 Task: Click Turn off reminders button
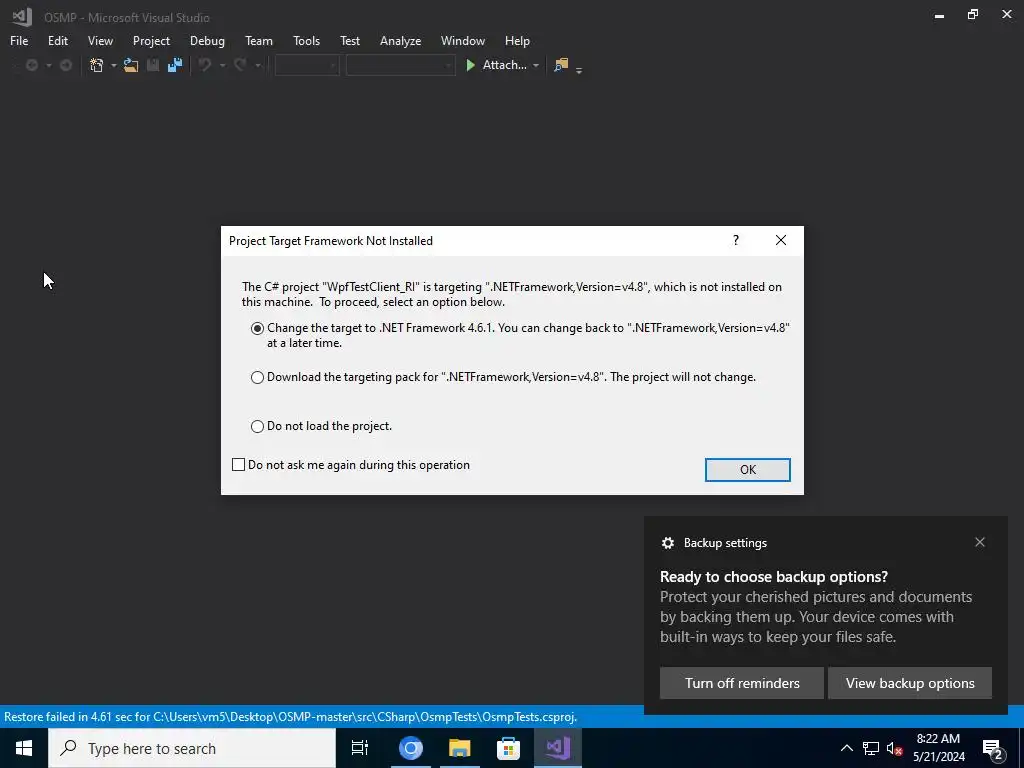point(742,683)
